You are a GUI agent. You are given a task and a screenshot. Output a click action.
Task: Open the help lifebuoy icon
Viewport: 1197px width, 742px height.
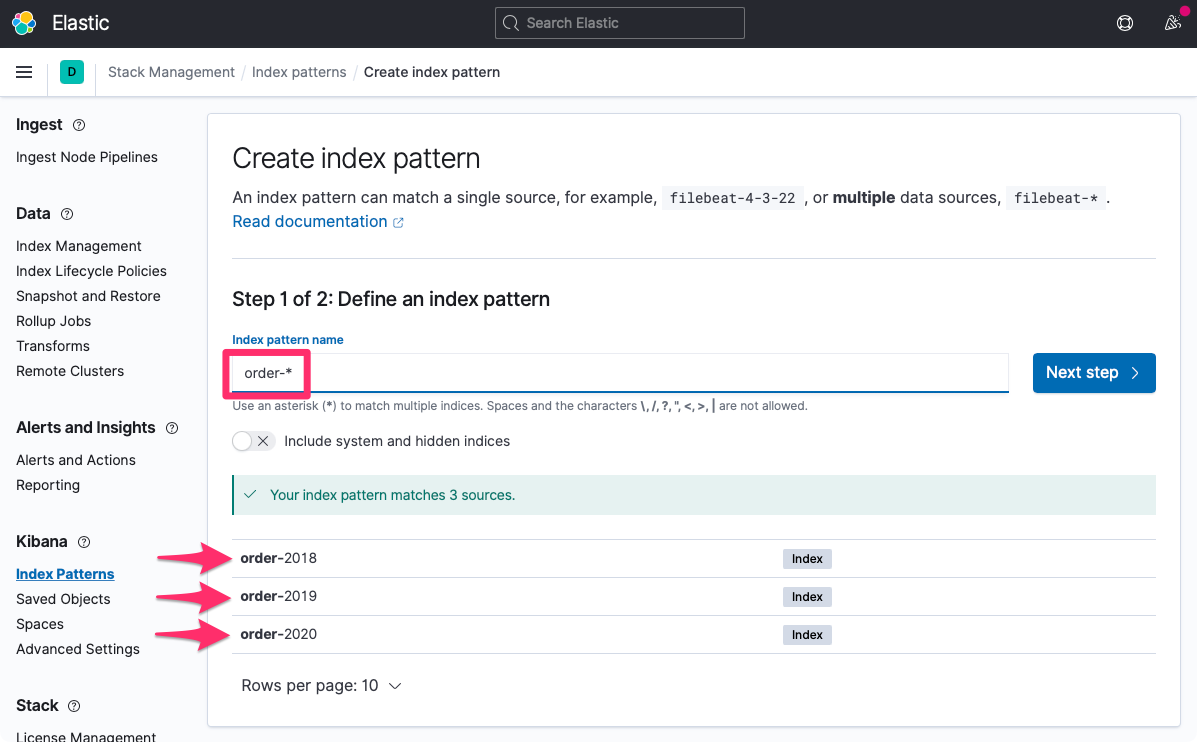click(x=1125, y=23)
